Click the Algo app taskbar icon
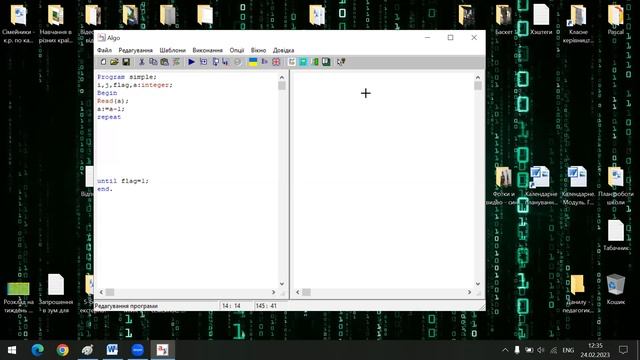This screenshot has height=360, width=640. (x=162, y=350)
